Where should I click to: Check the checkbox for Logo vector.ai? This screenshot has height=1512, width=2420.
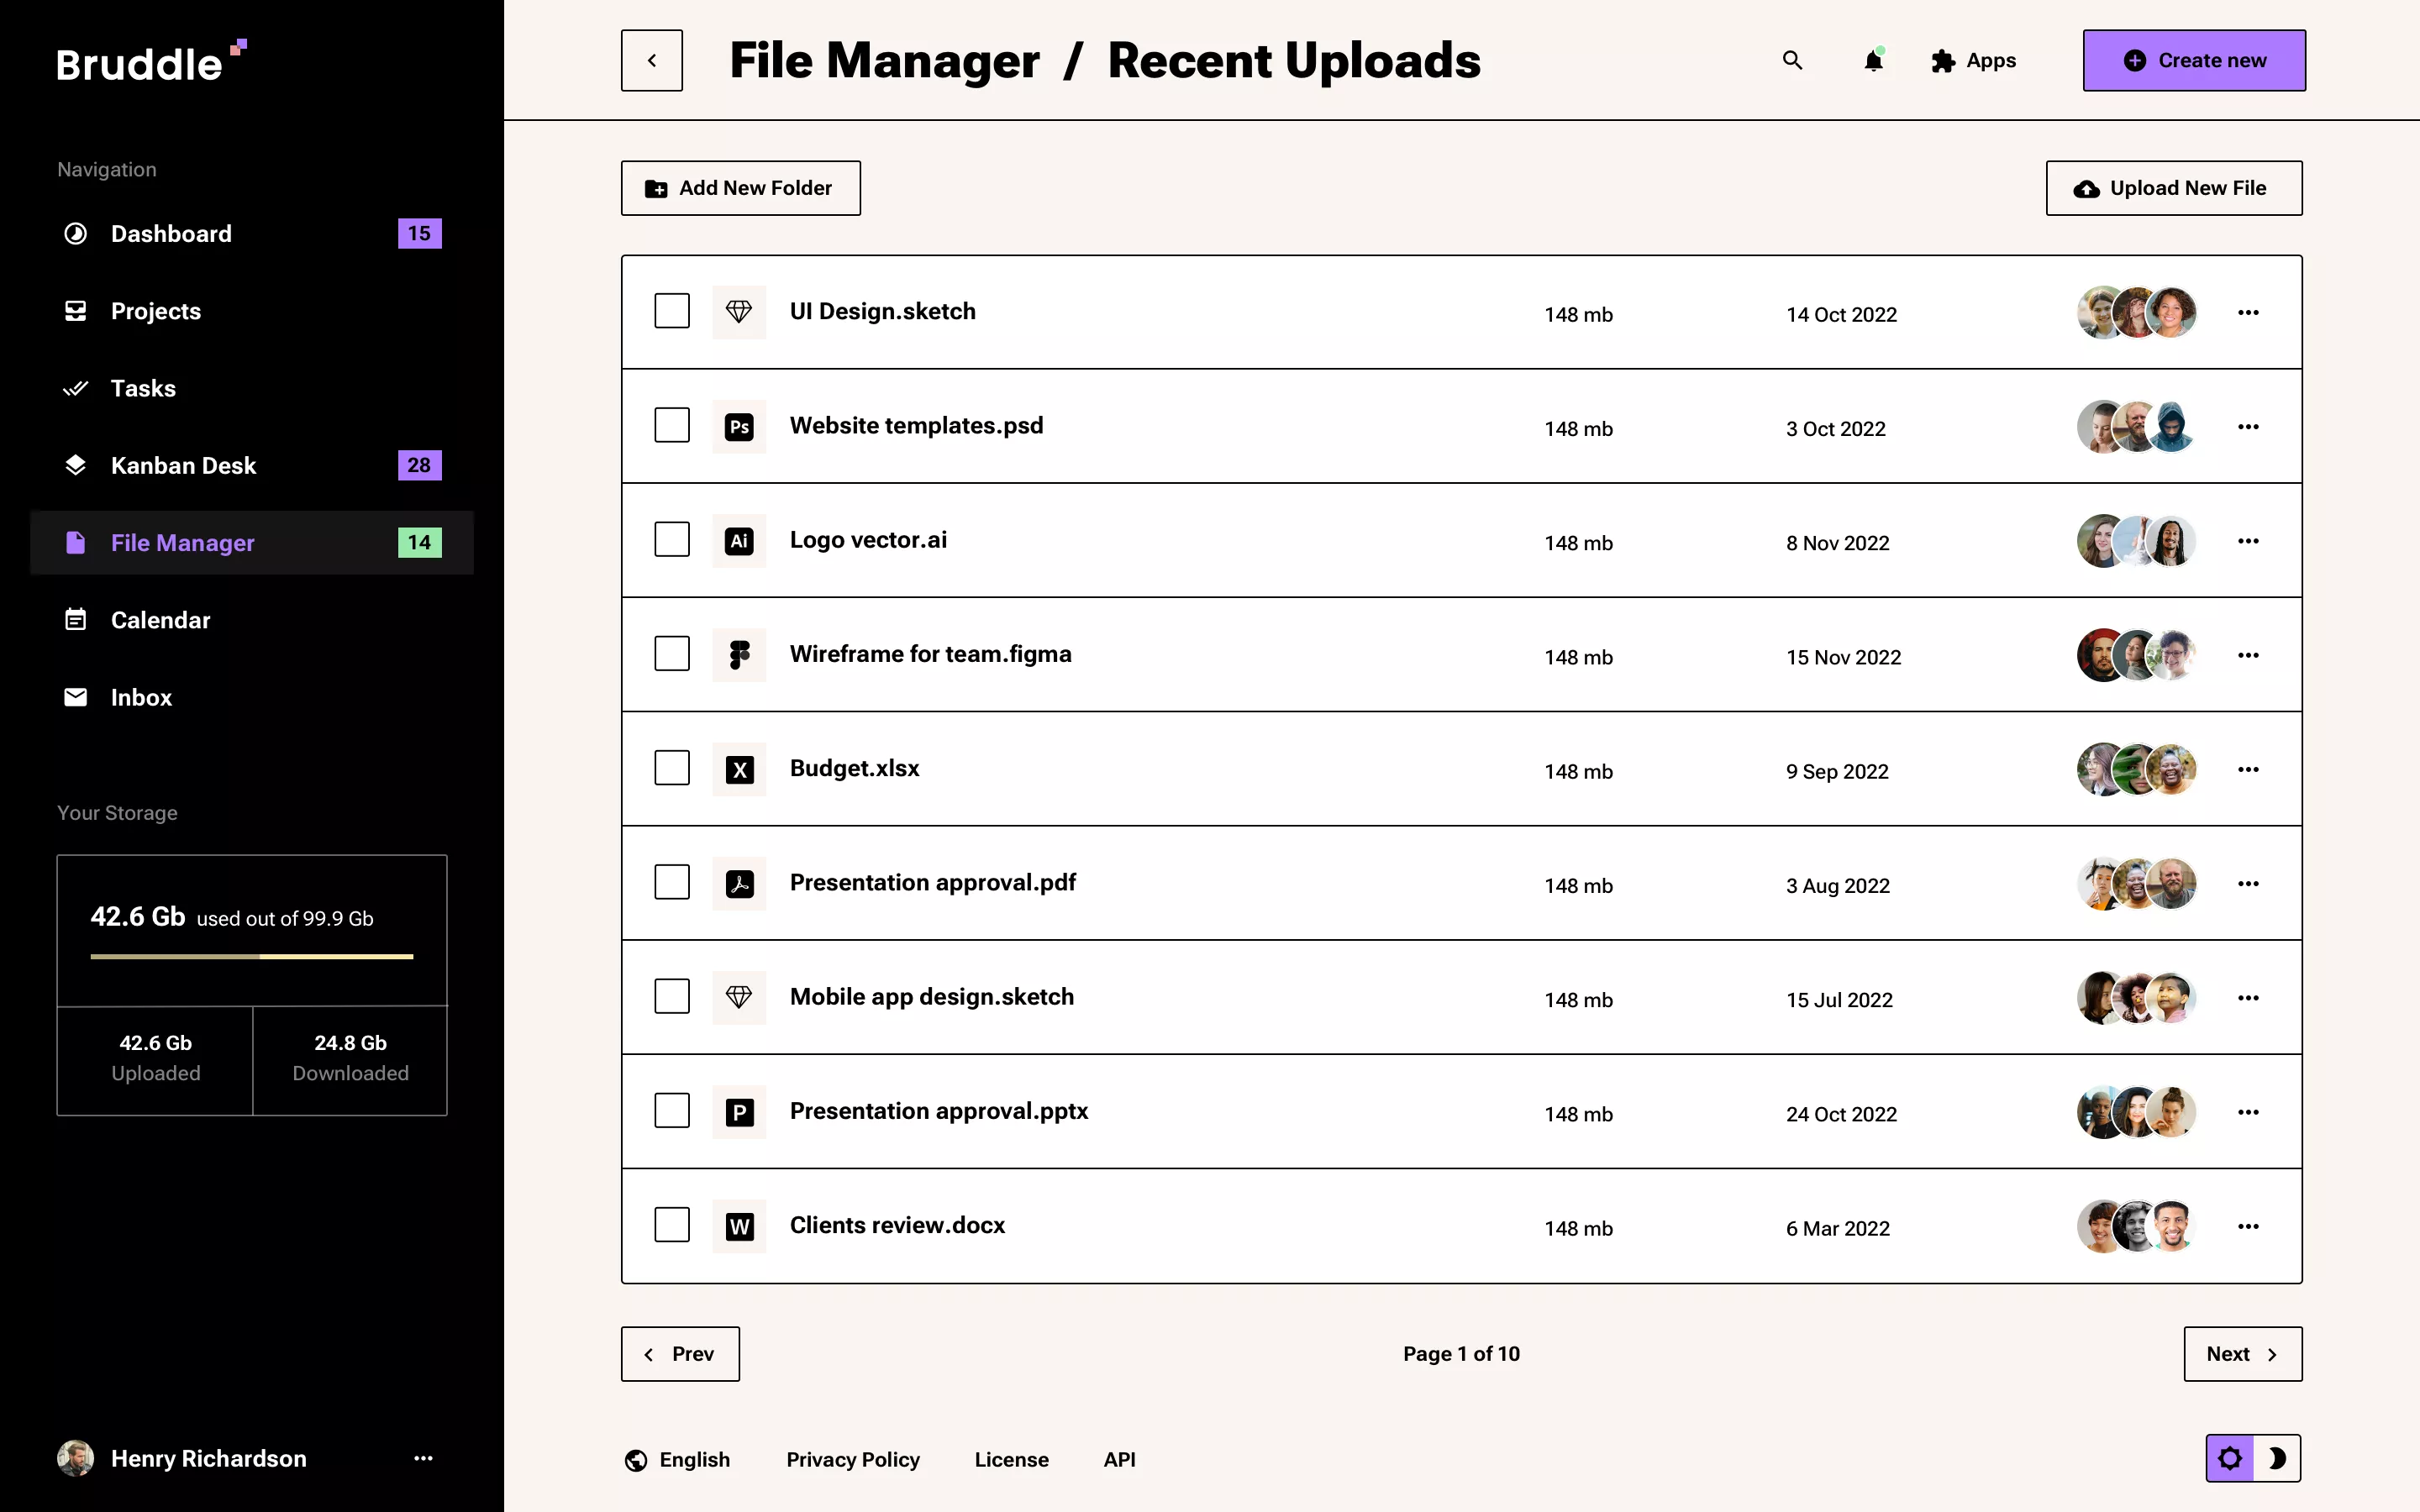[x=672, y=539]
